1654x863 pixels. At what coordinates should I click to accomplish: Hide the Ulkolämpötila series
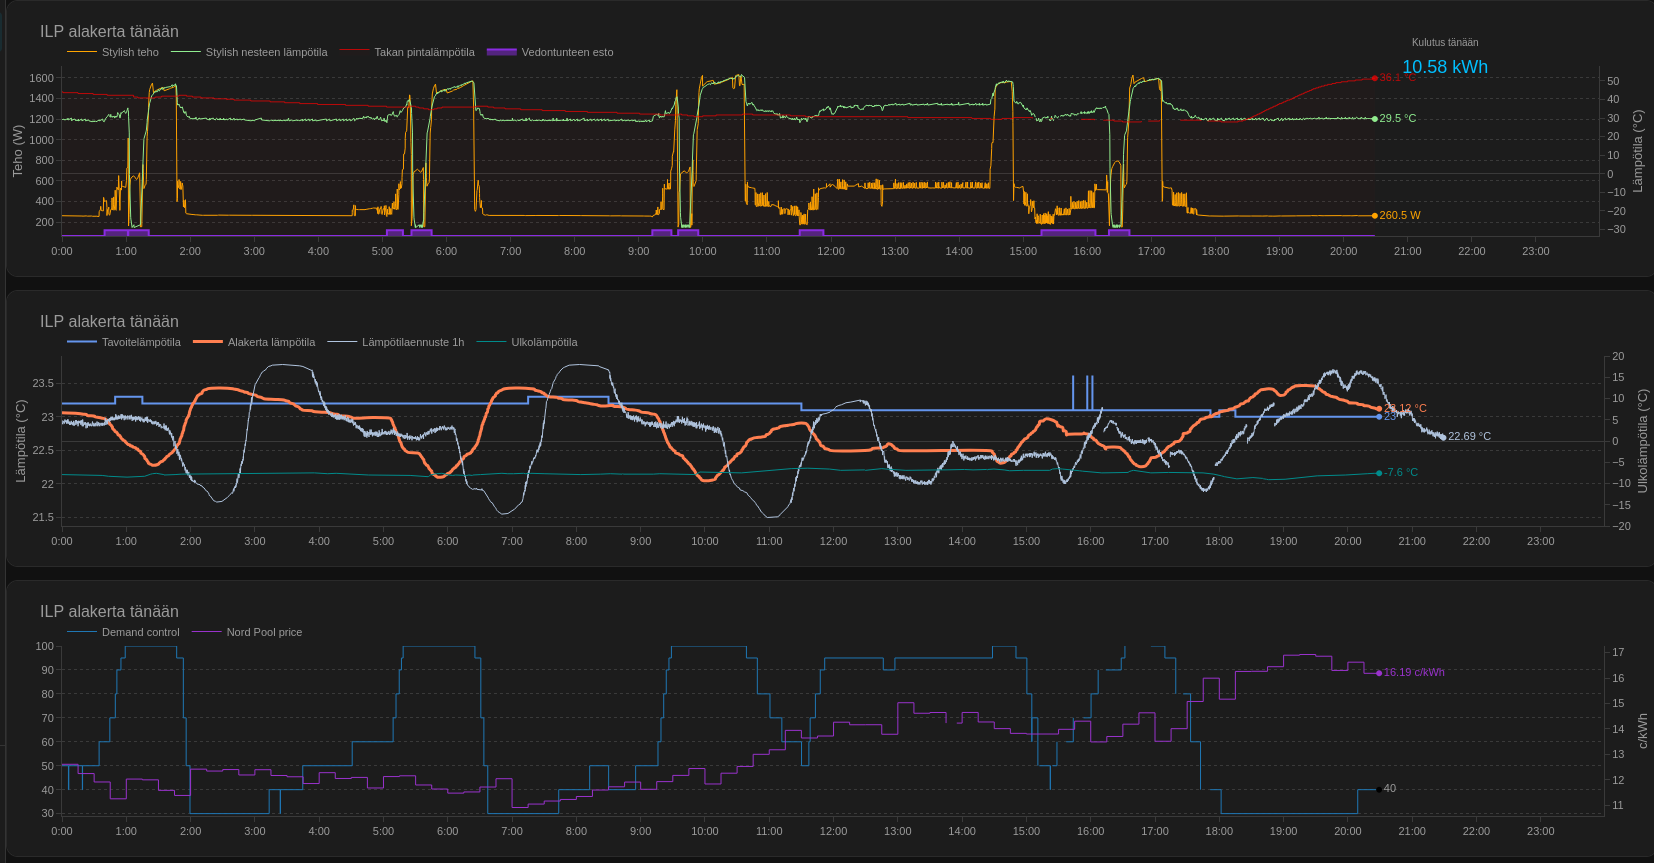pyautogui.click(x=544, y=342)
